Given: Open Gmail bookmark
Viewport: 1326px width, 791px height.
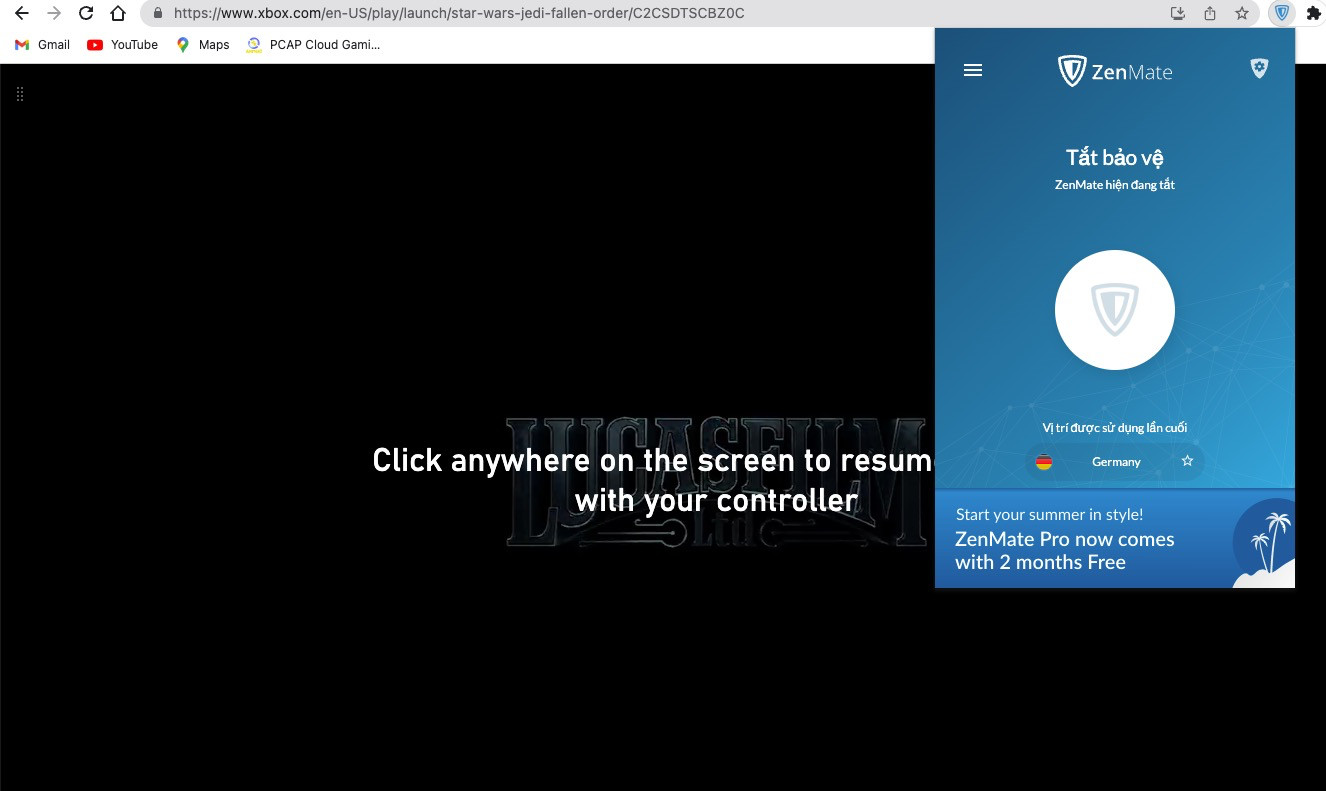Looking at the screenshot, I should click(42, 44).
